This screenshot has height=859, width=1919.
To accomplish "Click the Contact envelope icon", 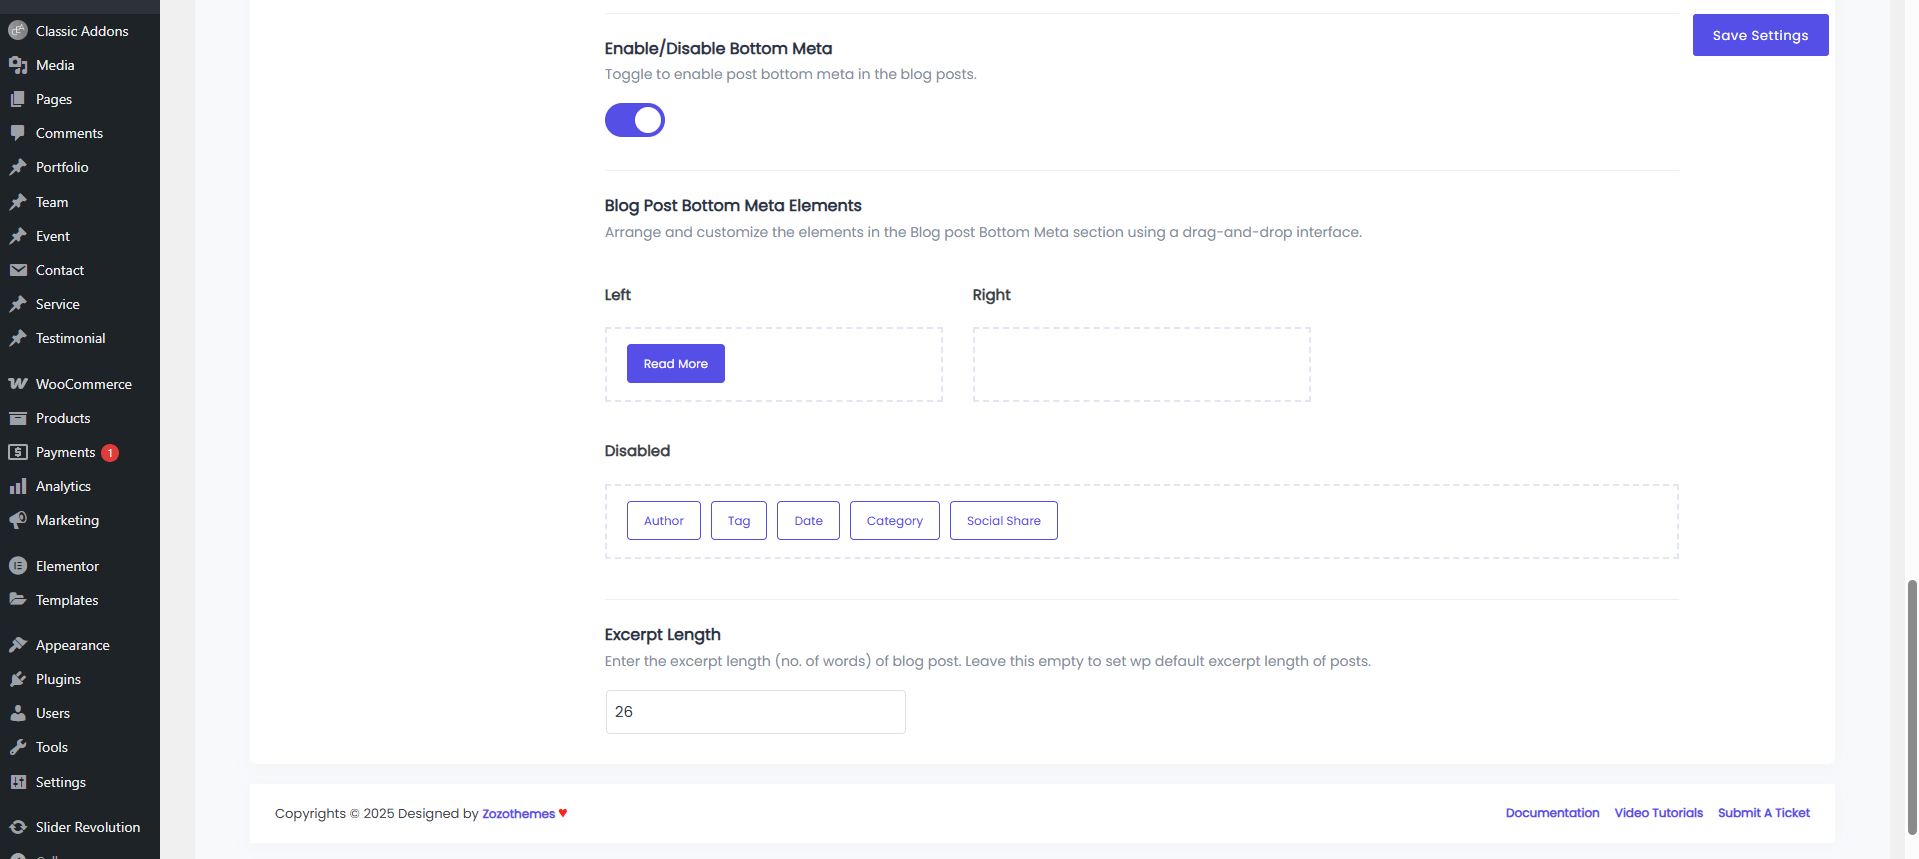I will [x=18, y=270].
